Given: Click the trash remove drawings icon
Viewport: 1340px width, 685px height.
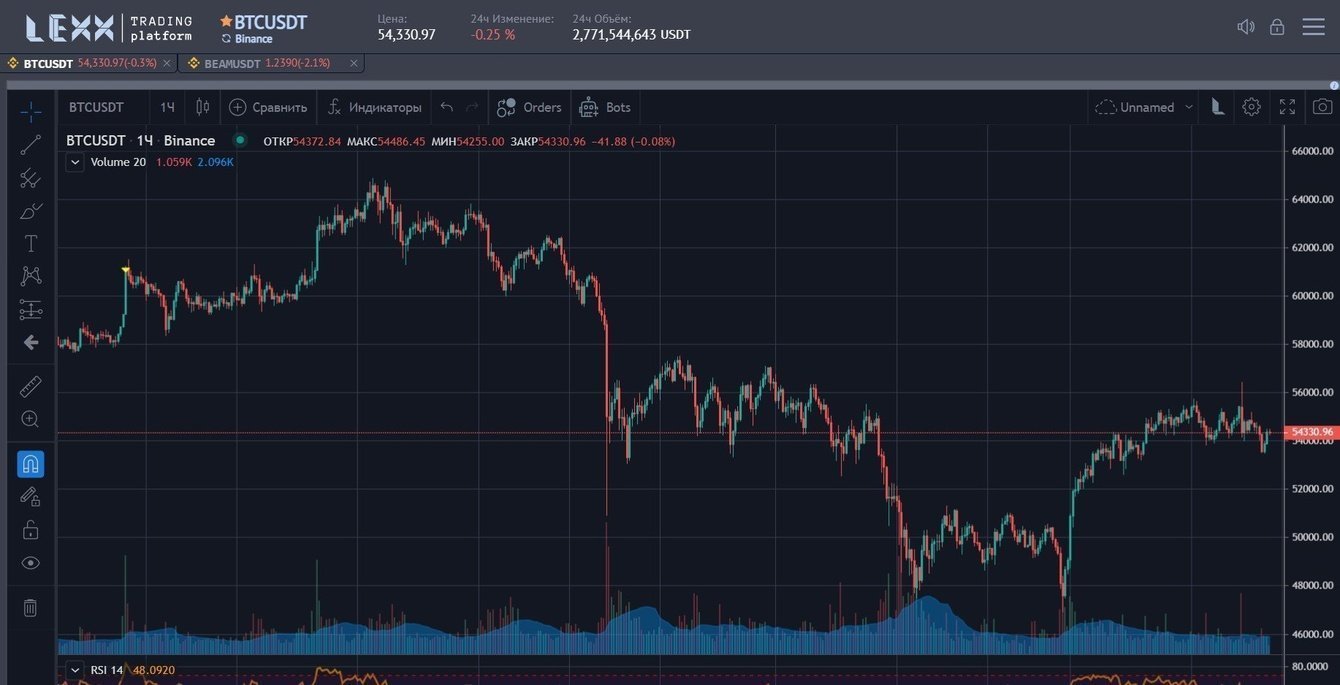Looking at the screenshot, I should (x=30, y=607).
